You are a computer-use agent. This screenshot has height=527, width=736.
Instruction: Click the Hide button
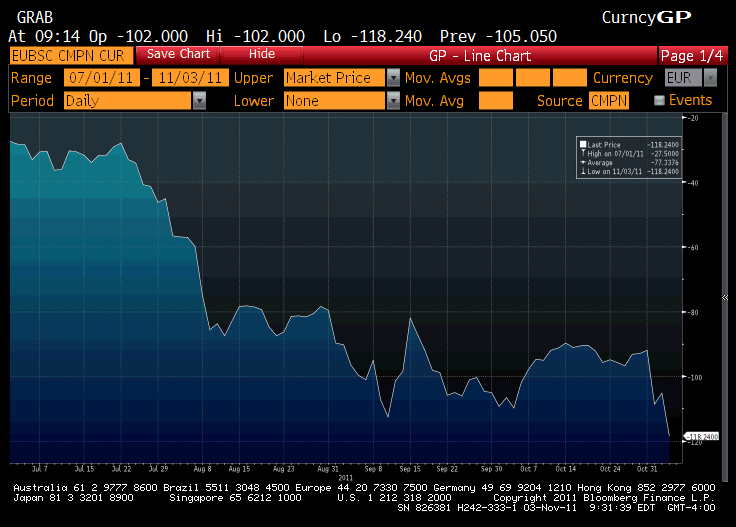coord(262,54)
